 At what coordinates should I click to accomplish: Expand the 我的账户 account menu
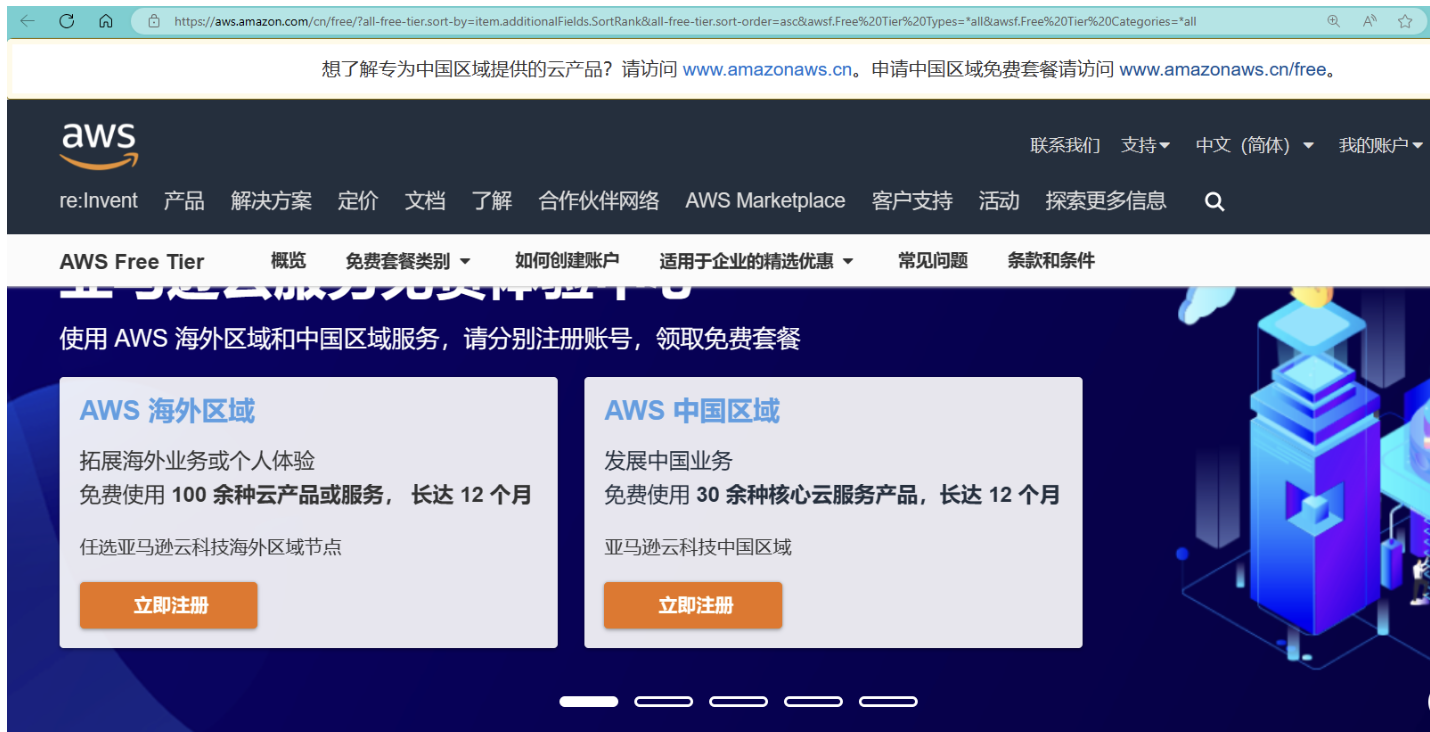coord(1379,146)
